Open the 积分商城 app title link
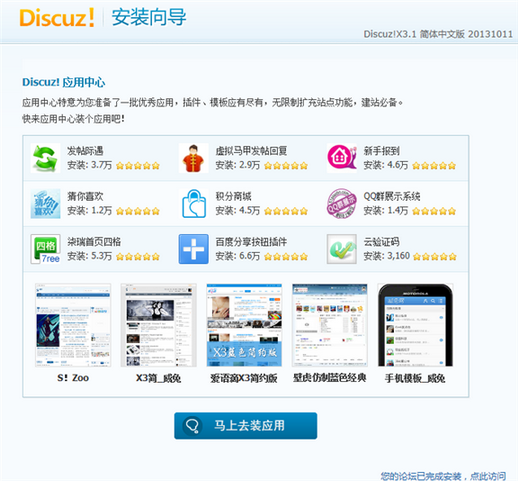 click(233, 196)
